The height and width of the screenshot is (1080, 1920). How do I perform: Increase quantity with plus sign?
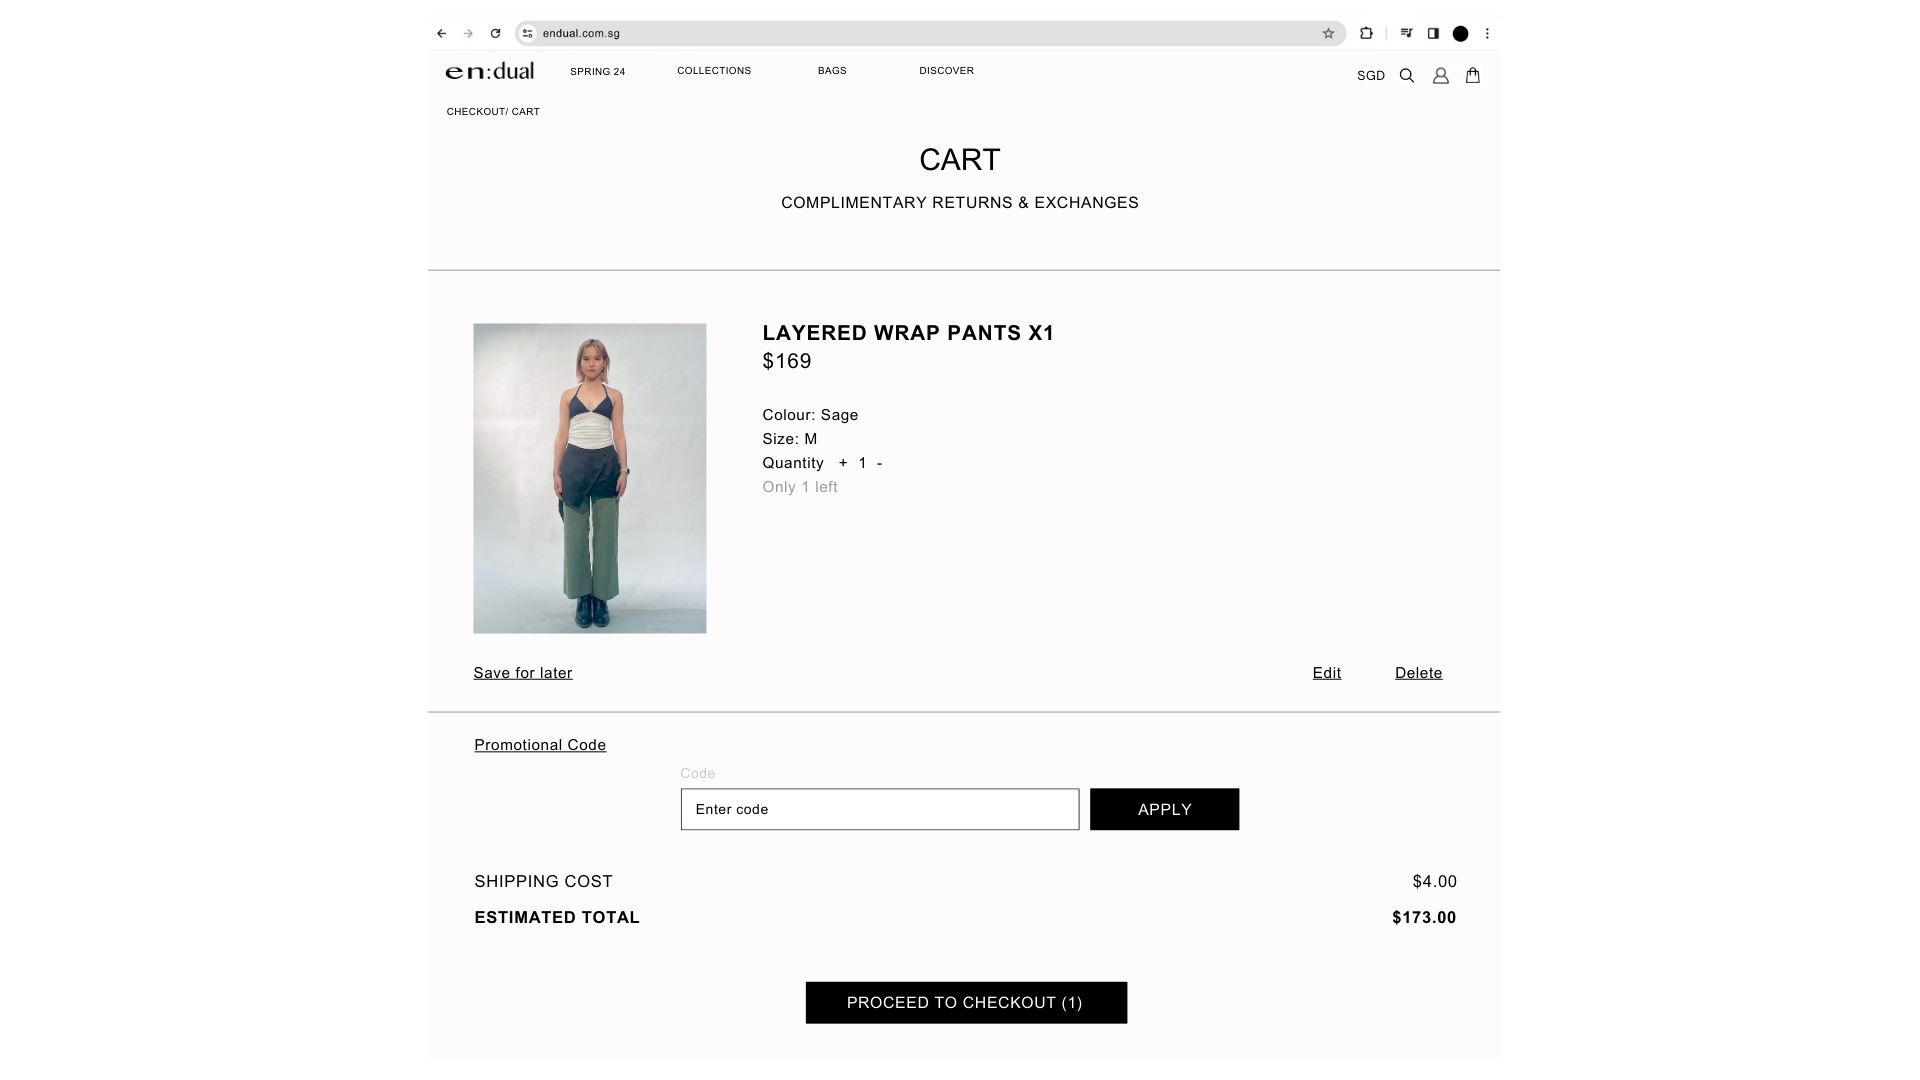coord(843,463)
